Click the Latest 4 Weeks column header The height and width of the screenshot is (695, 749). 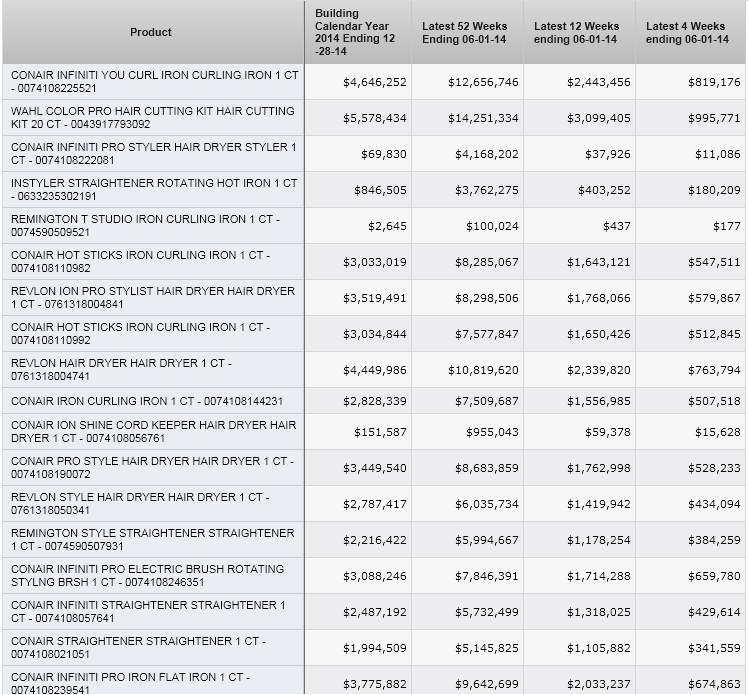pyautogui.click(x=687, y=32)
